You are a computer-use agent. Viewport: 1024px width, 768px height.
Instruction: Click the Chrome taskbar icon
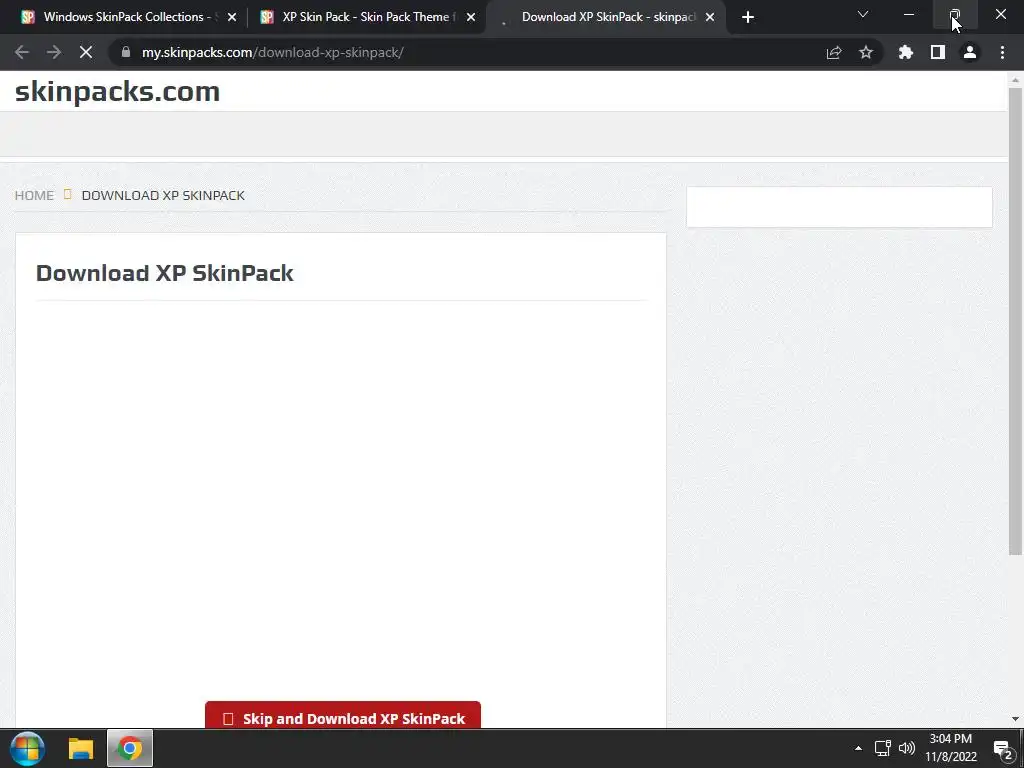coord(130,748)
